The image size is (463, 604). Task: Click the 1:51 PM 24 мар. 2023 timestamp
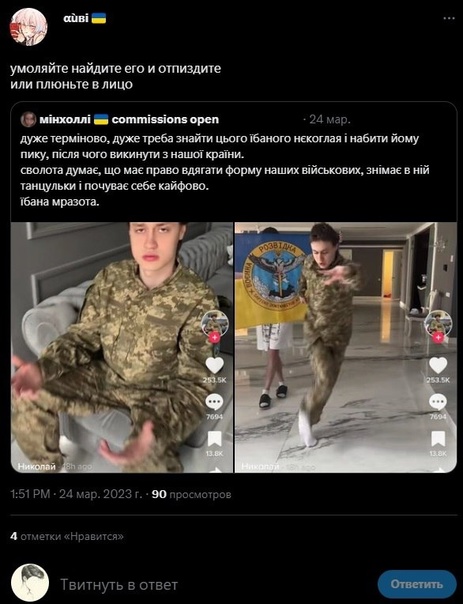point(76,494)
